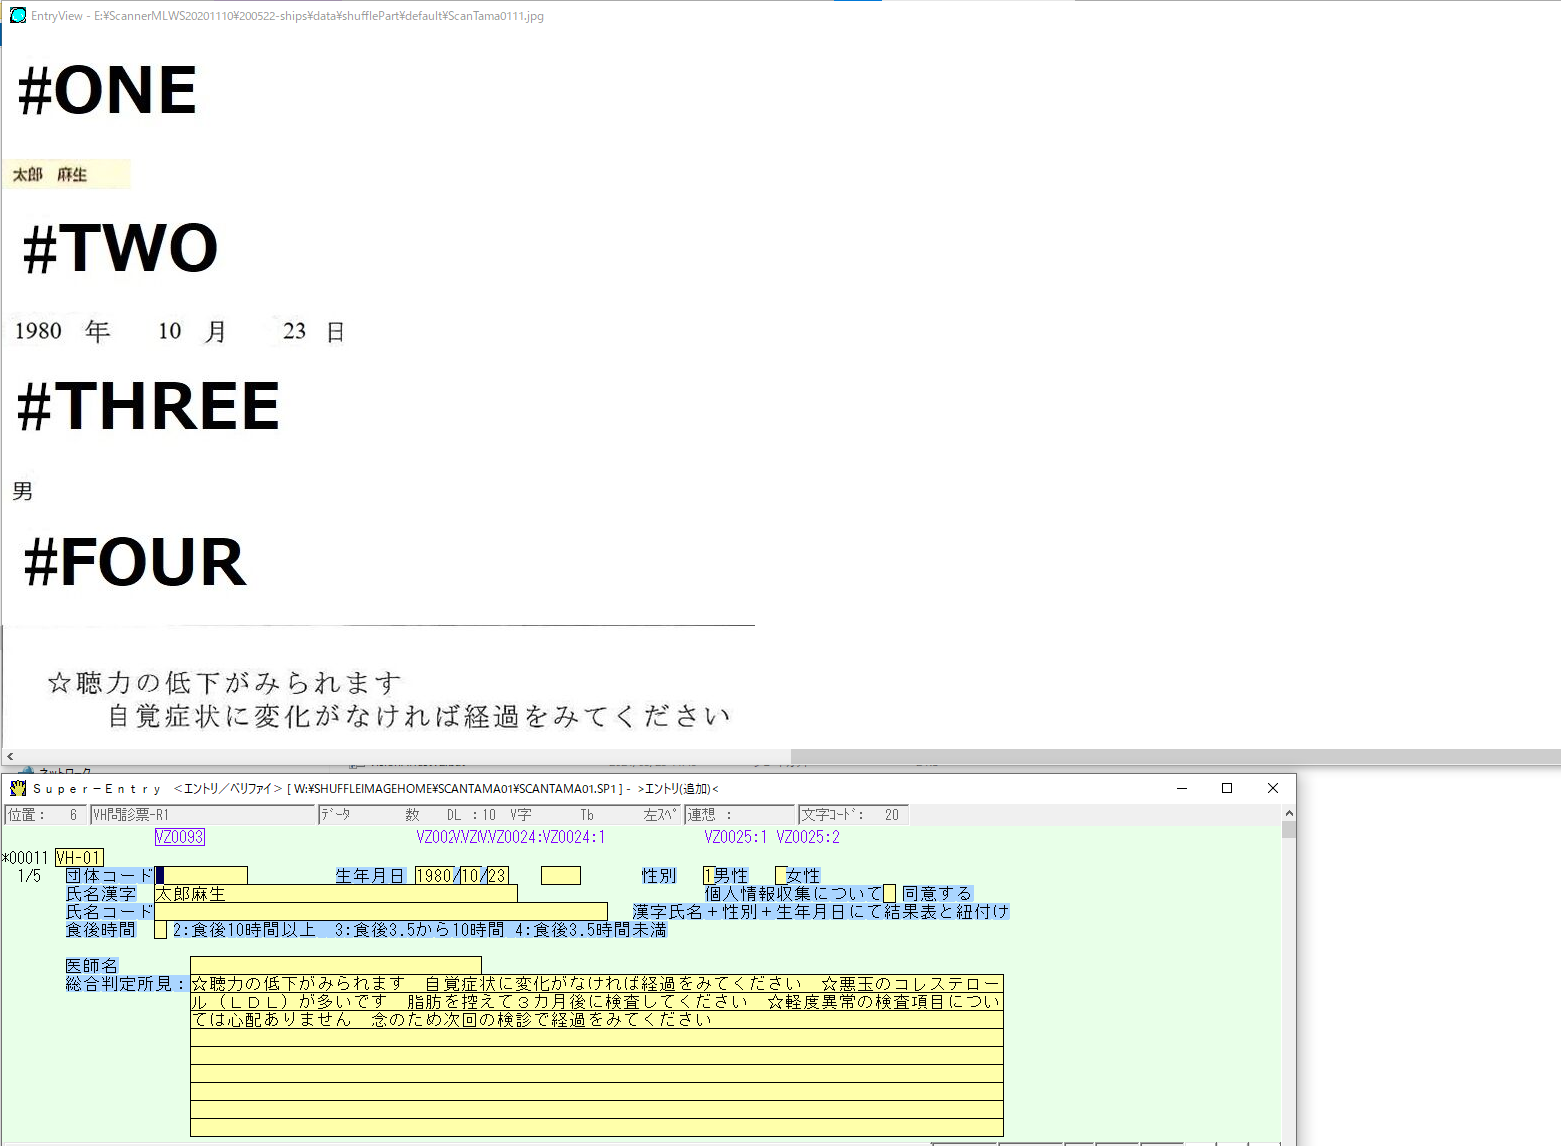Minimize the Super-Entry window

click(1182, 788)
